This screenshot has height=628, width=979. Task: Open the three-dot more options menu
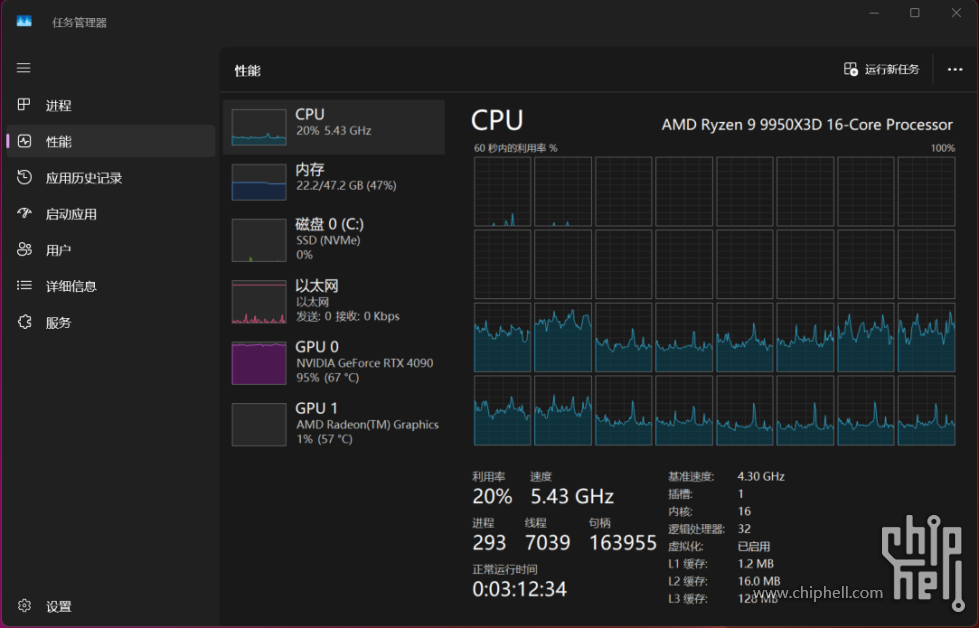click(955, 69)
